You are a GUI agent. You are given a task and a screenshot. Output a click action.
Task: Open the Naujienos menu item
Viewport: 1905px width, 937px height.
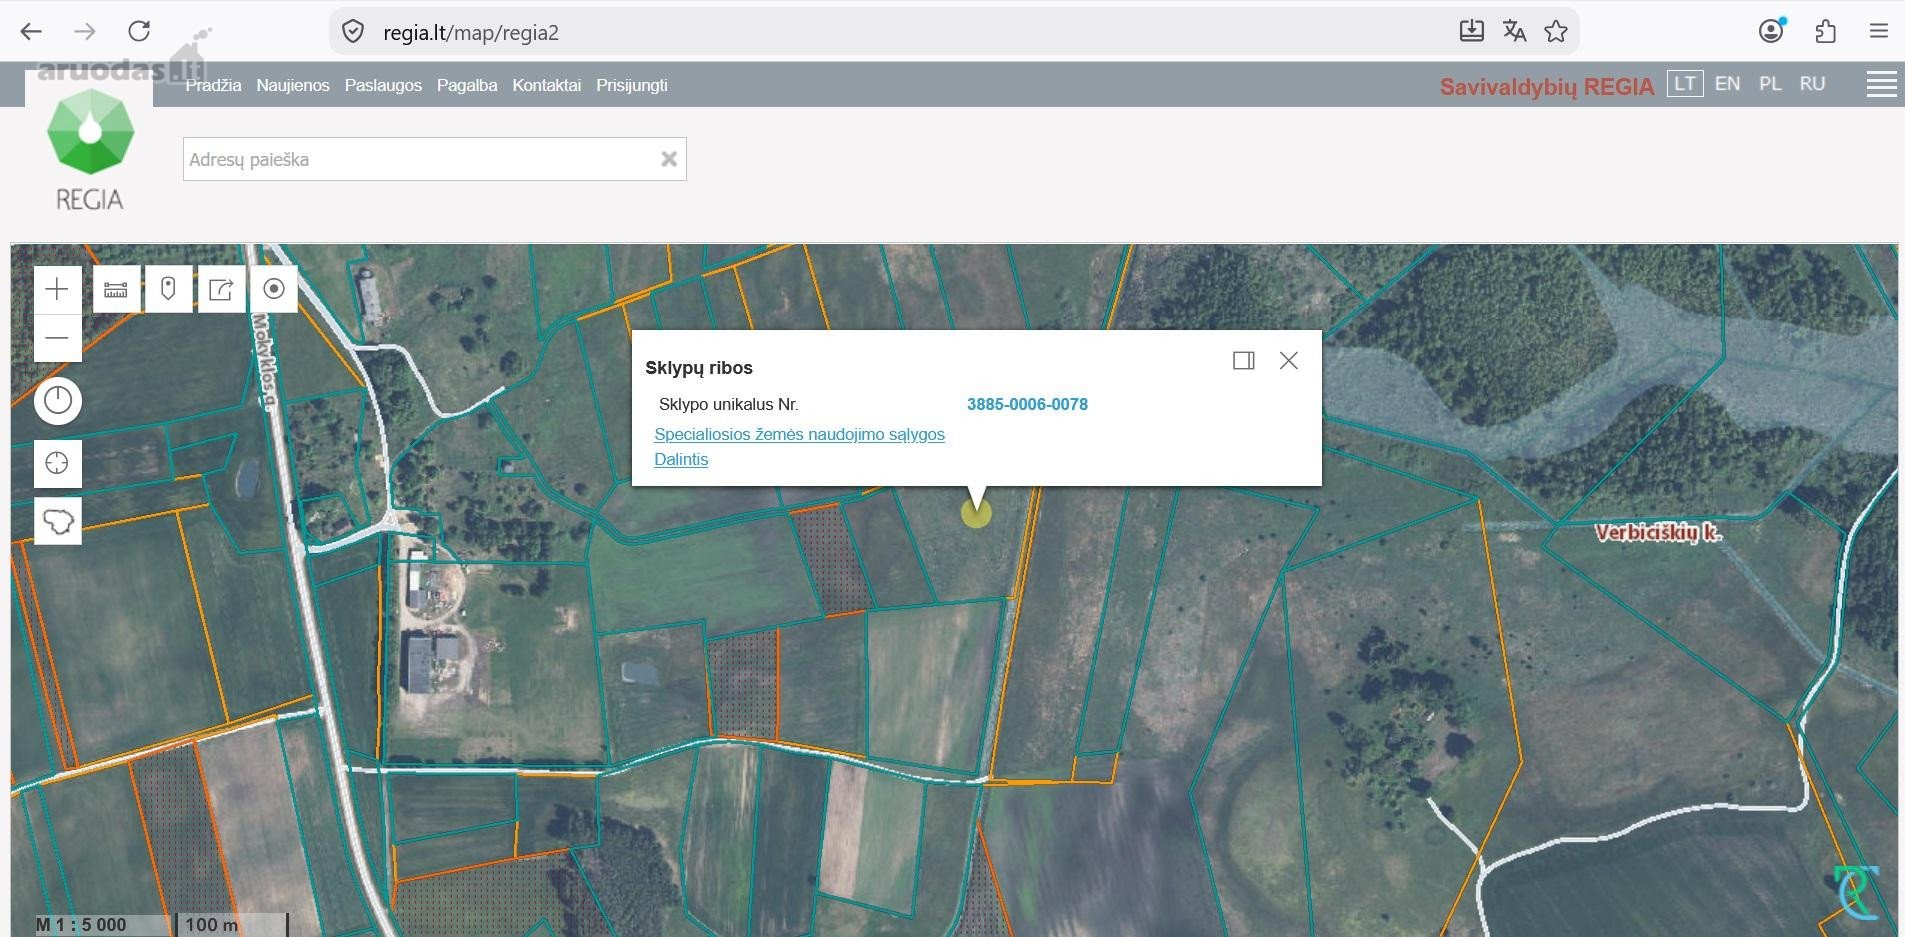pos(293,85)
